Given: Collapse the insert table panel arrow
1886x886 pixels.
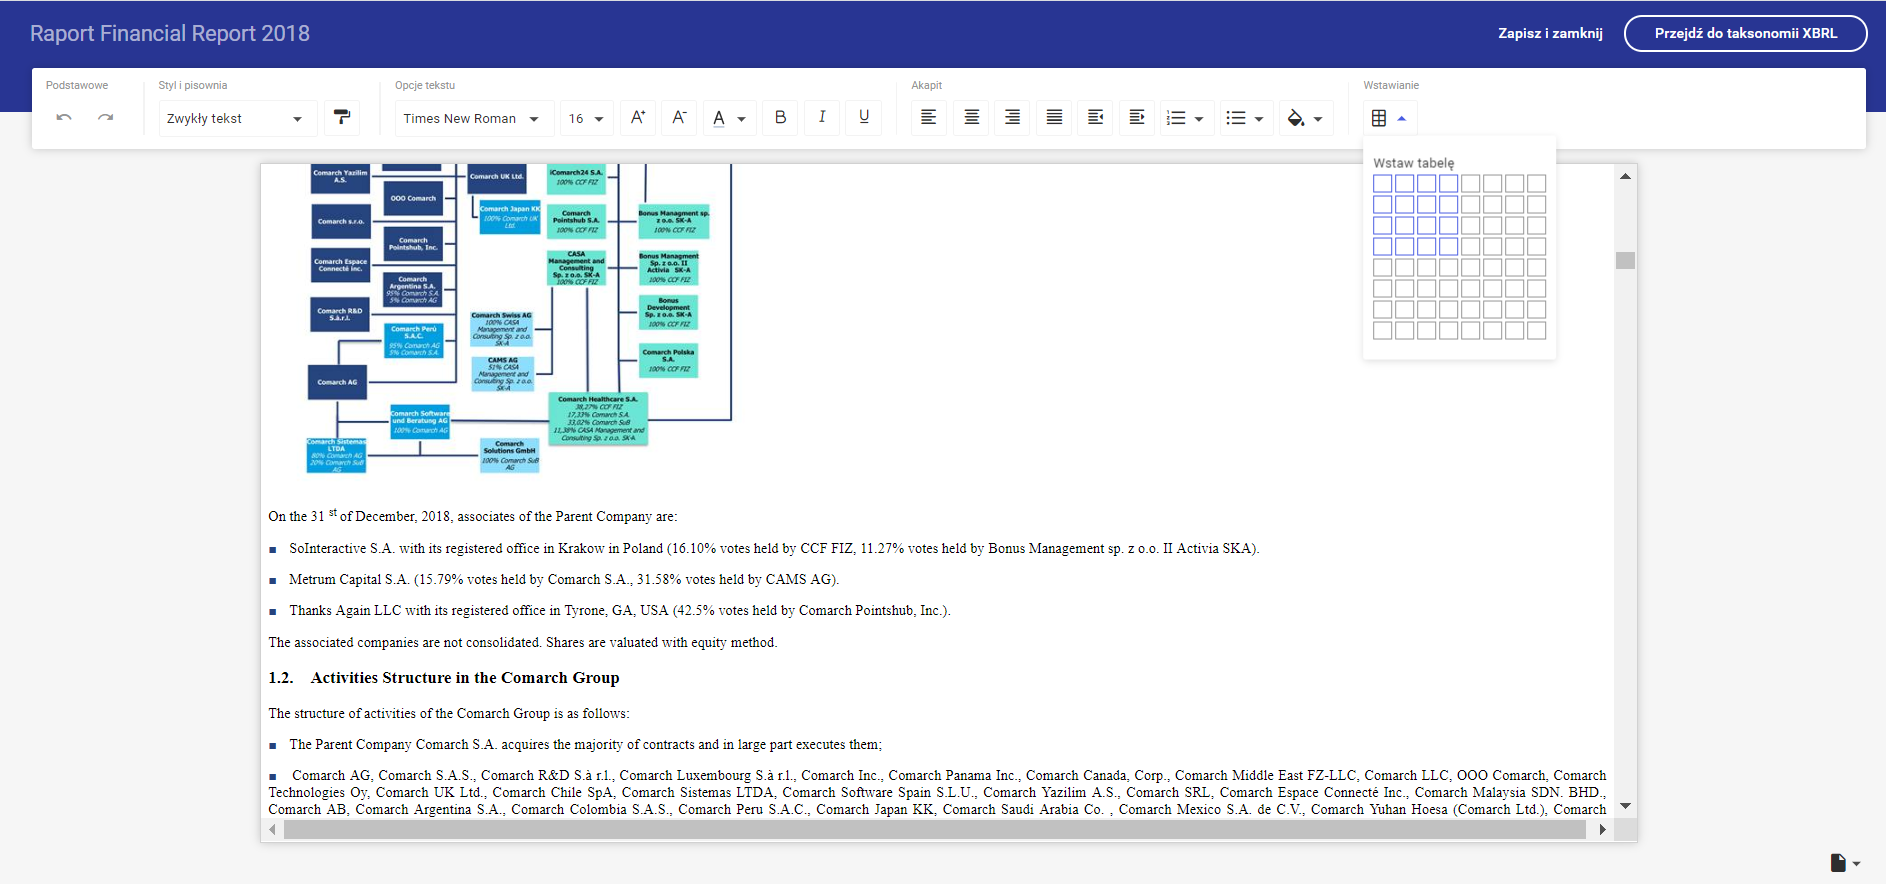Looking at the screenshot, I should point(1402,118).
